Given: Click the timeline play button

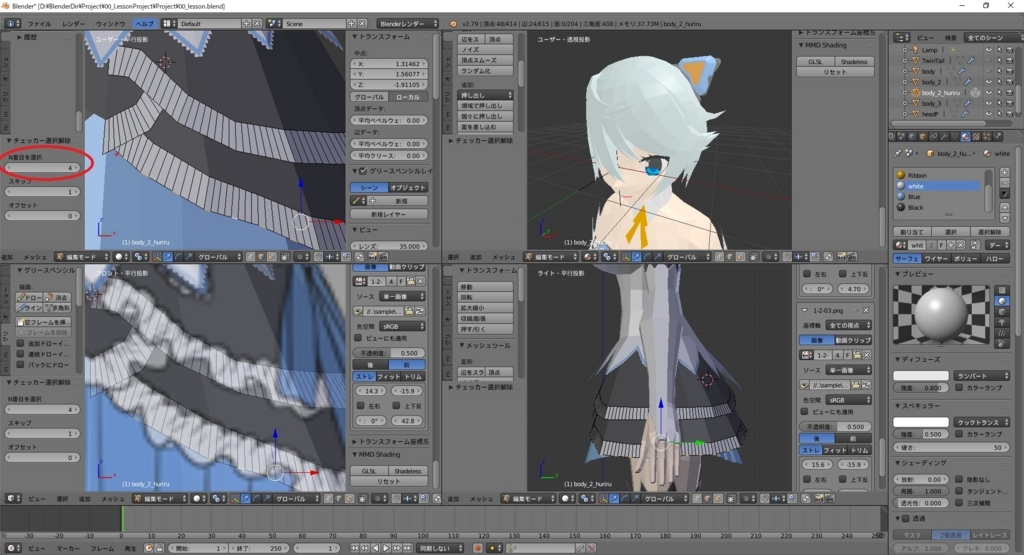Looking at the screenshot, I should pyautogui.click(x=386, y=548).
